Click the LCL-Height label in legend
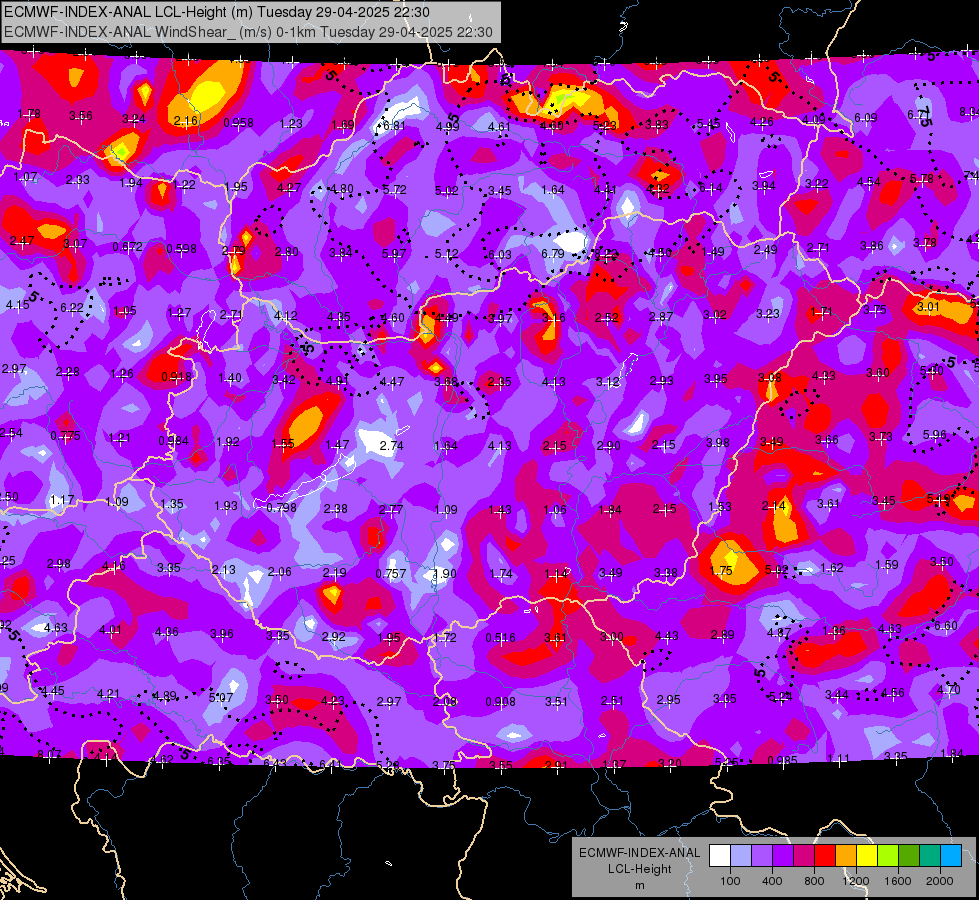Image resolution: width=979 pixels, height=900 pixels. (x=639, y=869)
